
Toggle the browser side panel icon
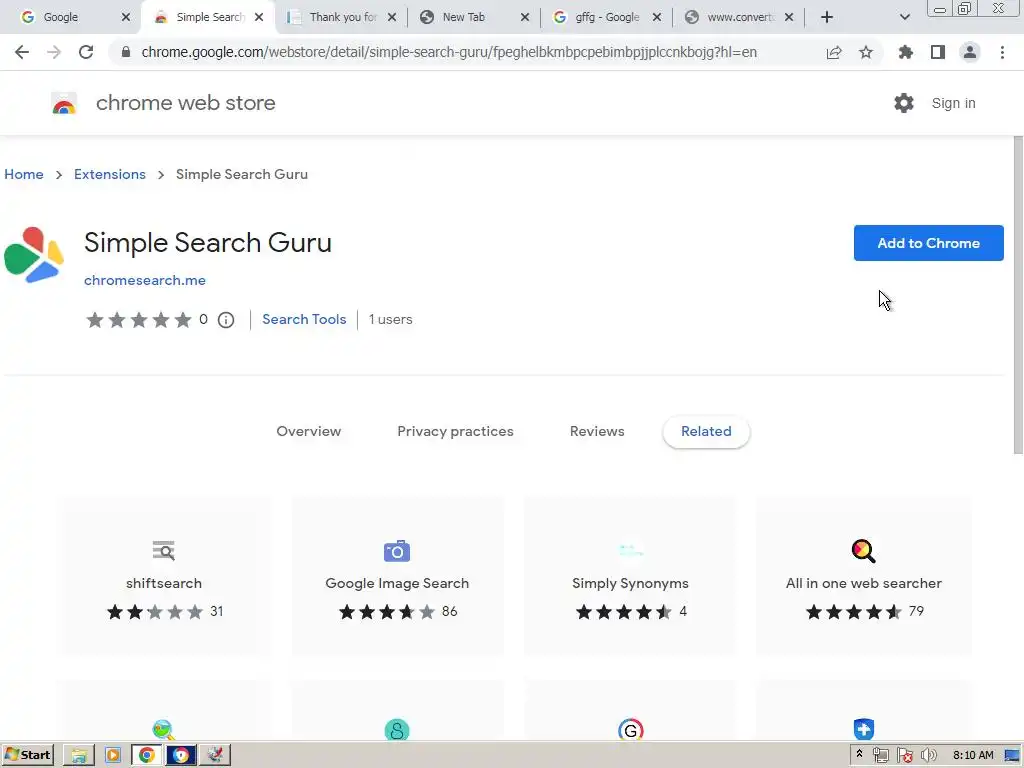[x=938, y=52]
